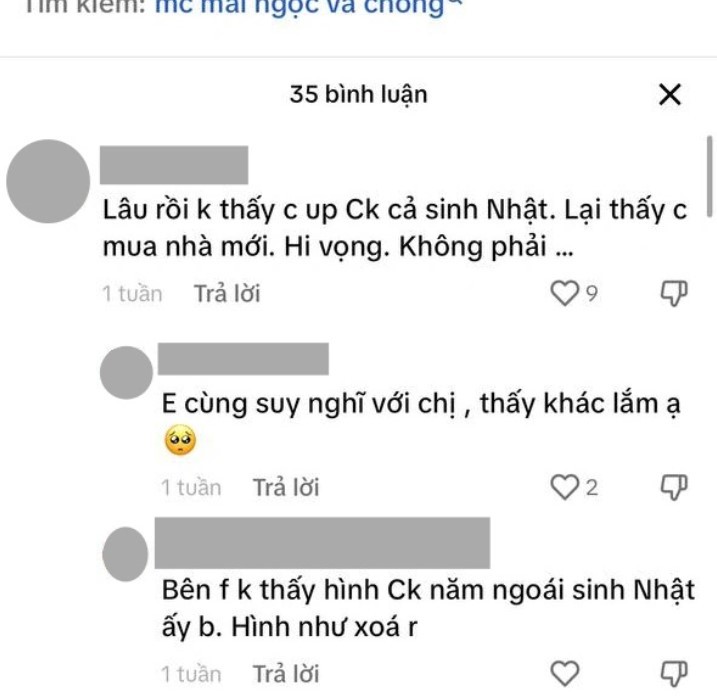Tap Trả lời under the emoji reply
This screenshot has width=717, height=696.
(x=286, y=487)
